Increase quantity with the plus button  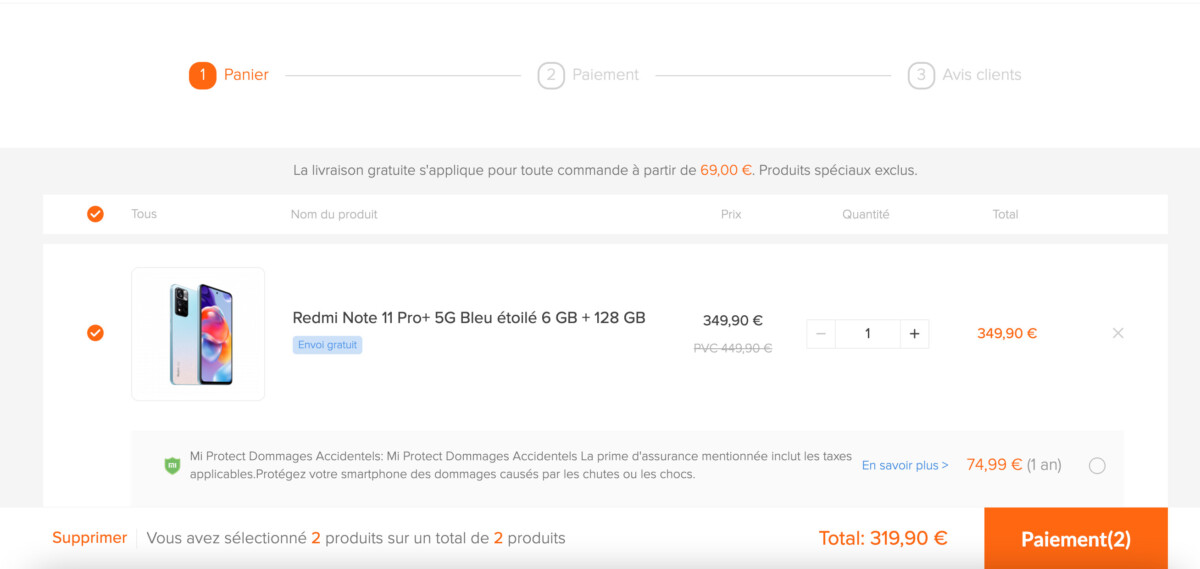point(914,334)
